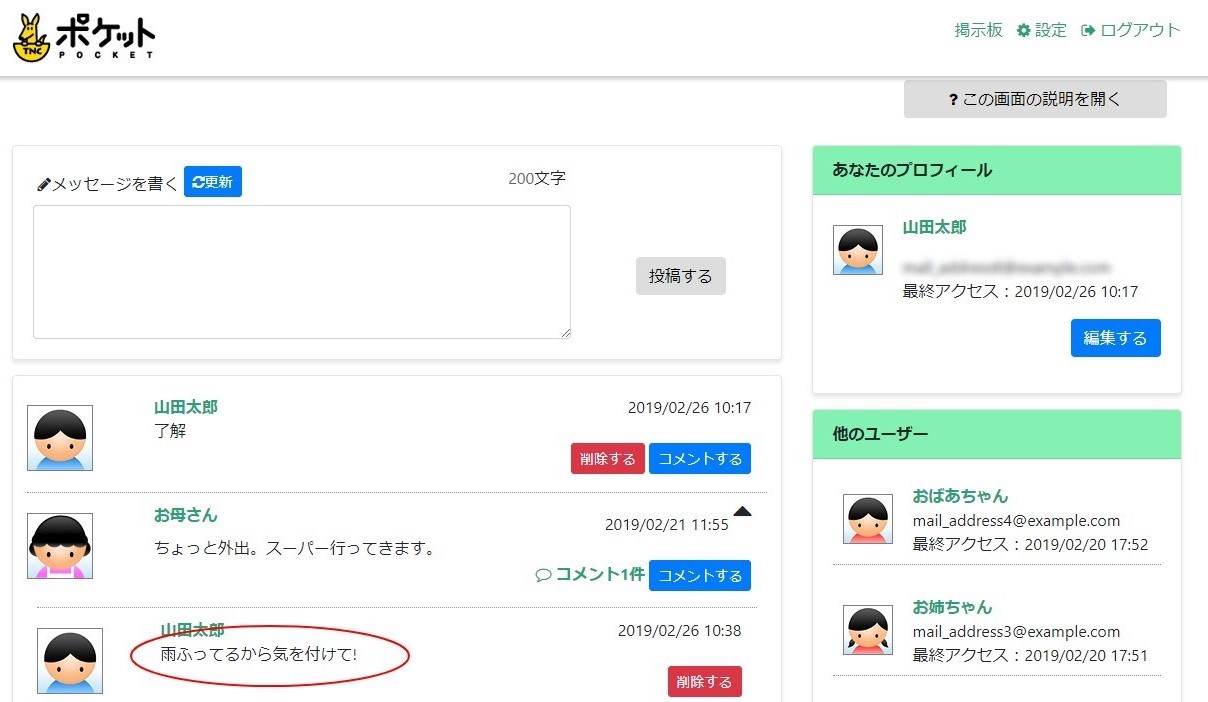Open the コメント1件 link

[x=597, y=575]
